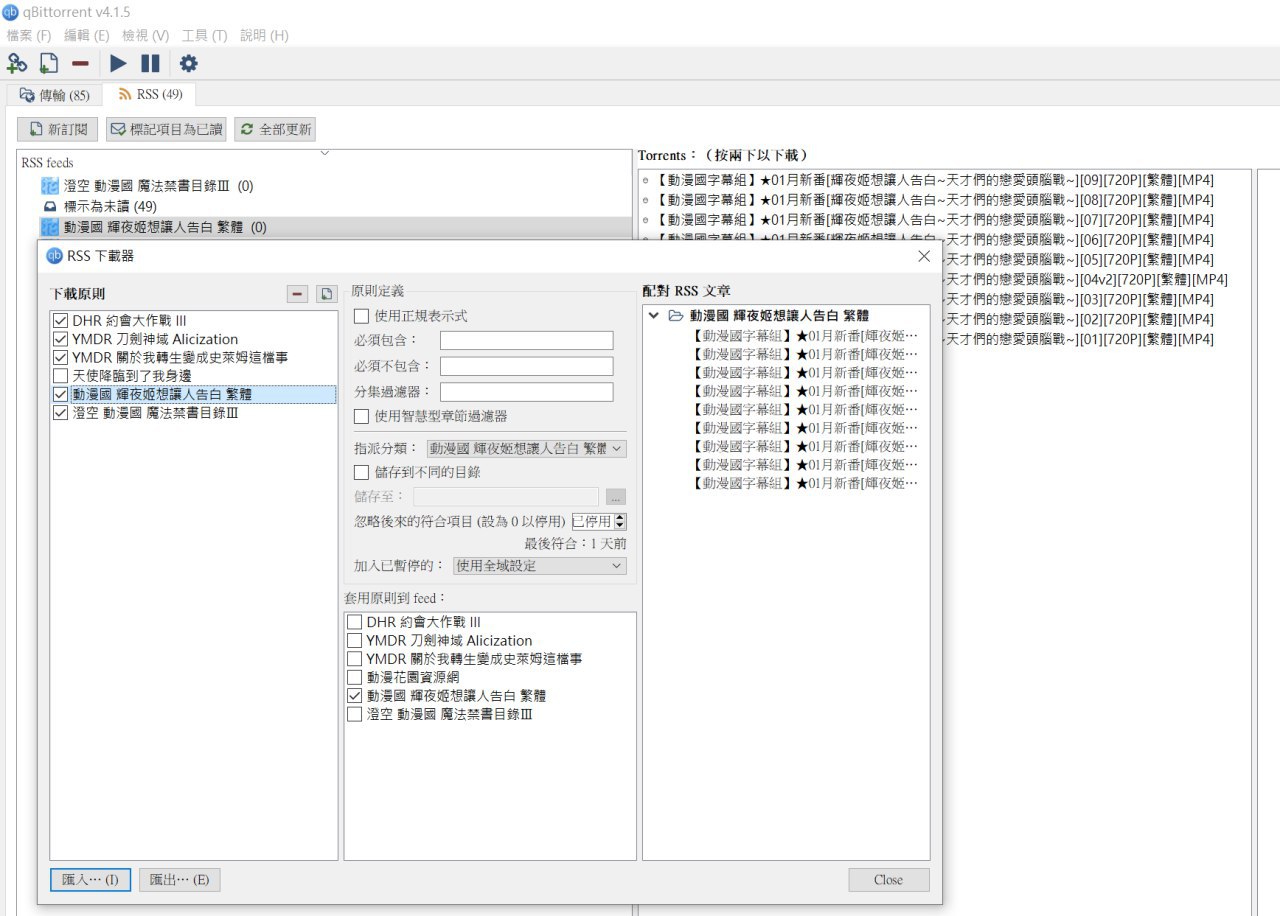Viewport: 1280px width, 916px height.
Task: Click the 新訂閱 button
Action: point(58,129)
